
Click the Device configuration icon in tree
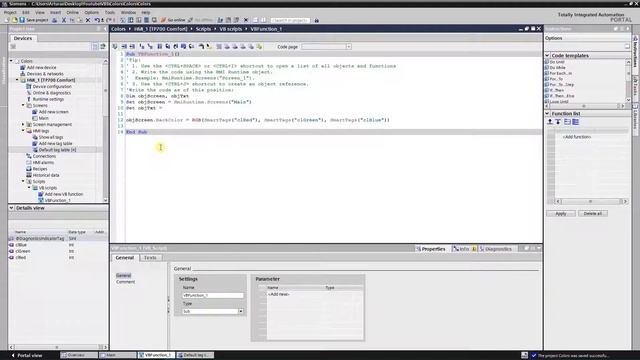[x=29, y=87]
